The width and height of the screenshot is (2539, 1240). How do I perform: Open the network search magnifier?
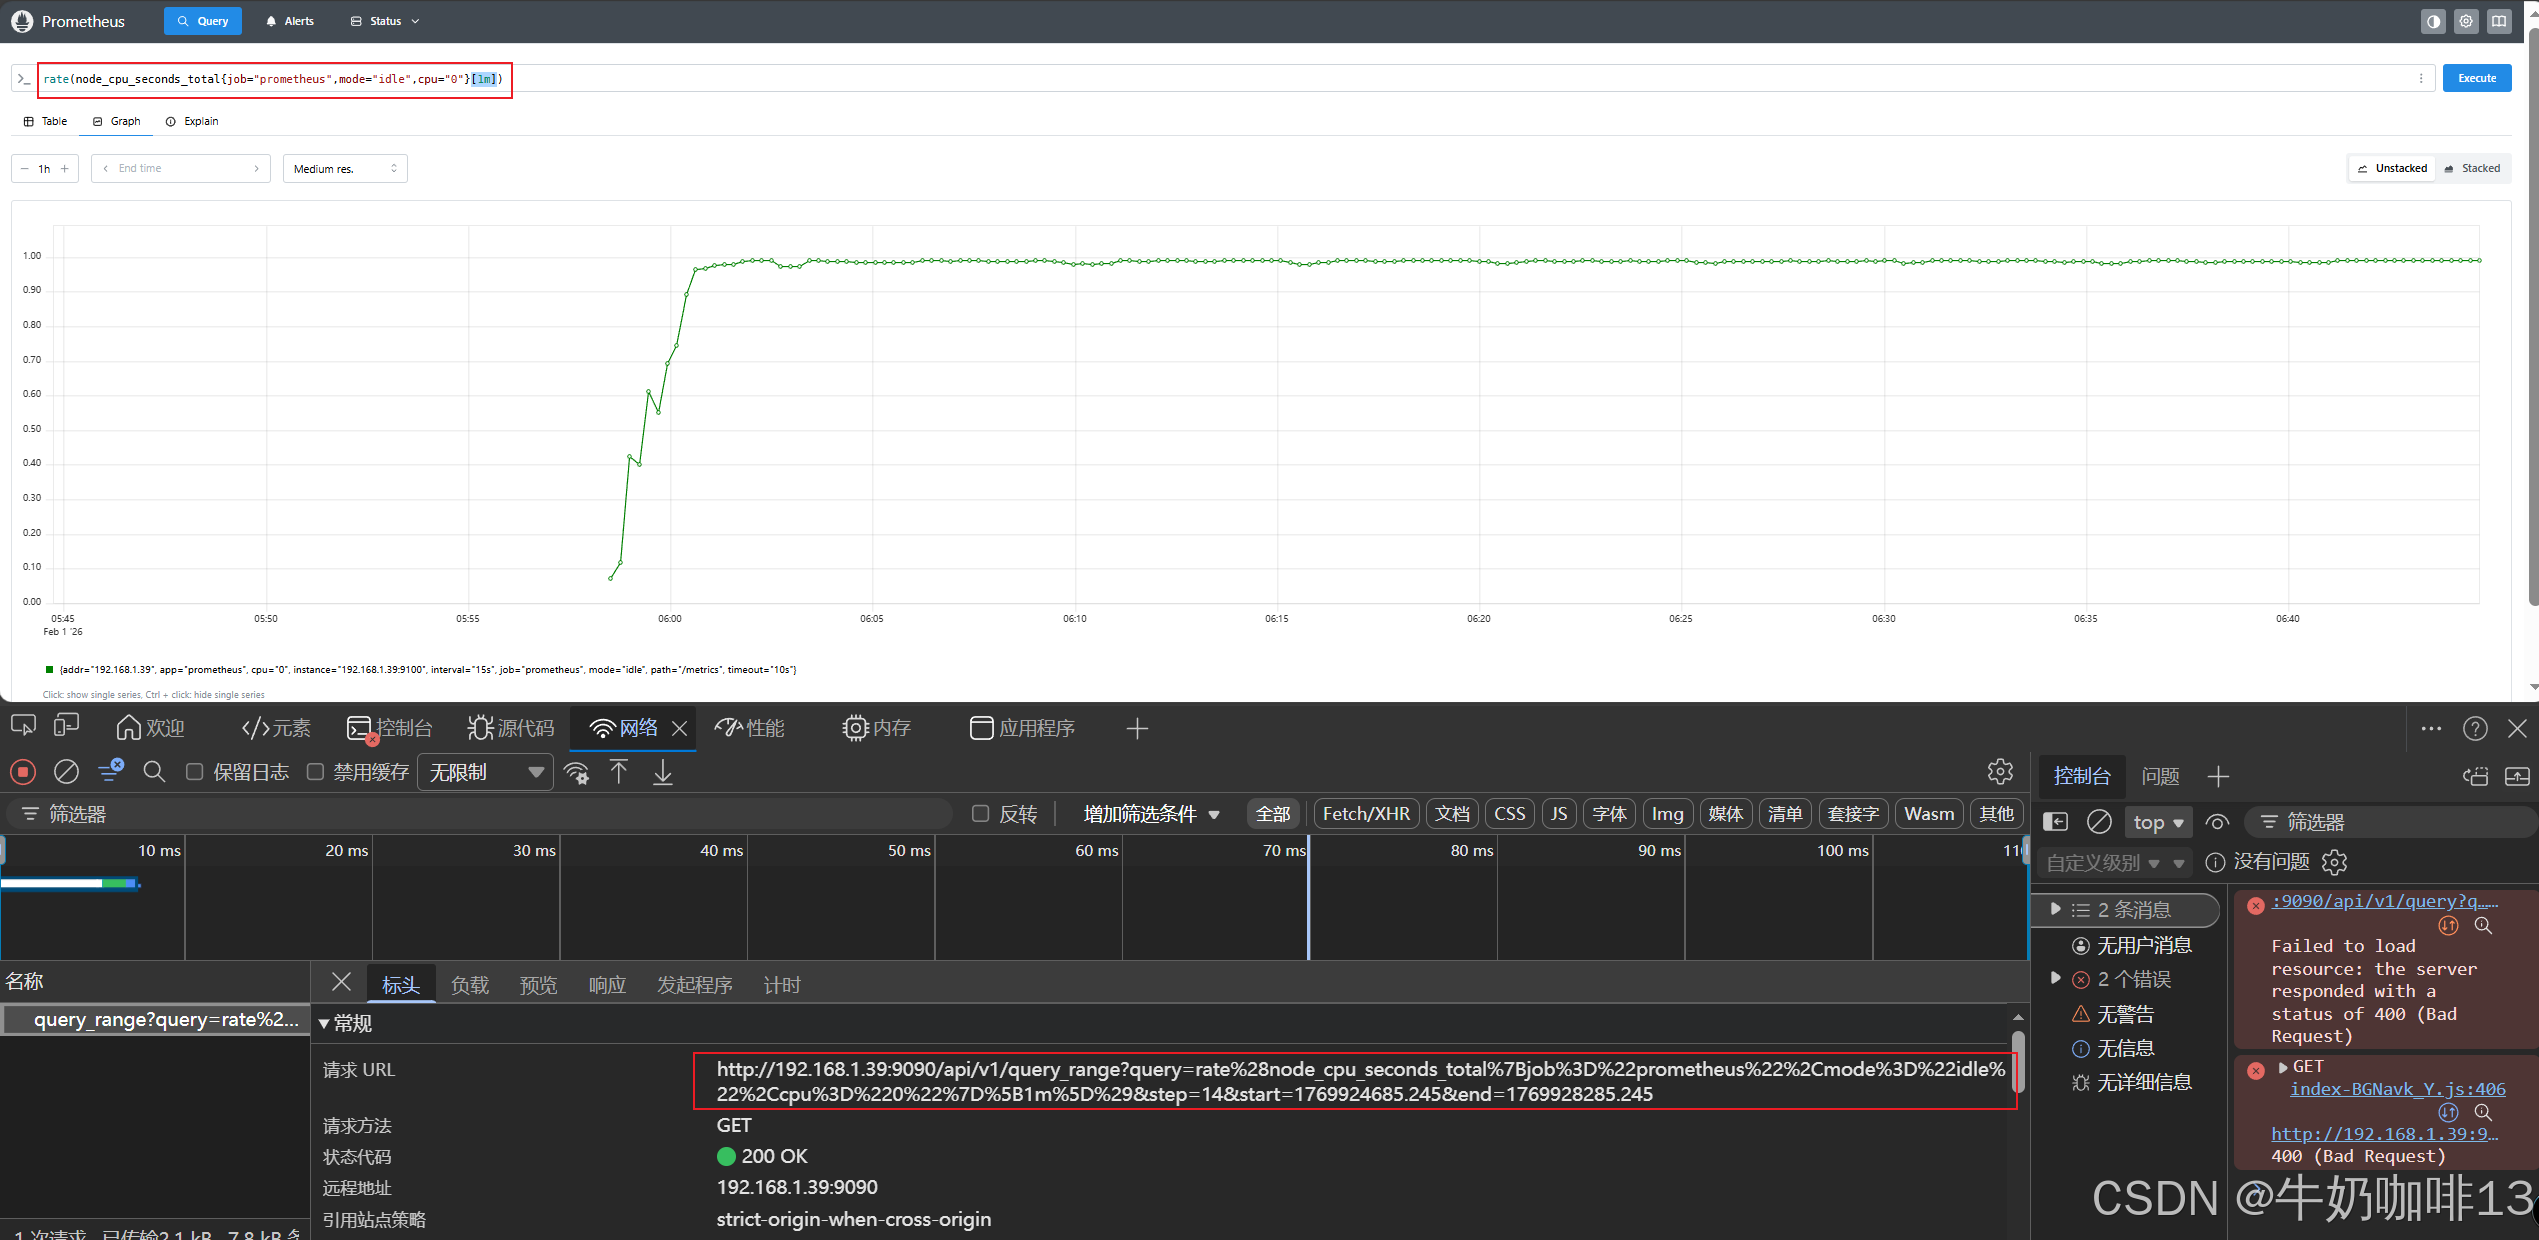pos(154,772)
